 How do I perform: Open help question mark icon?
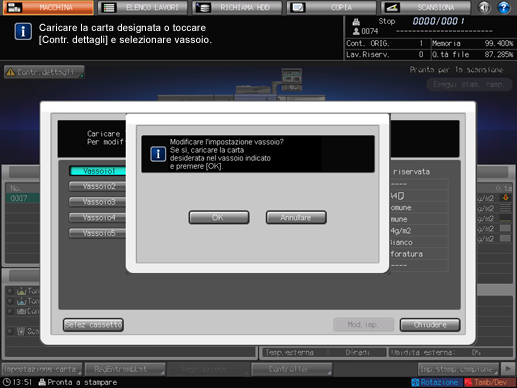504,7
